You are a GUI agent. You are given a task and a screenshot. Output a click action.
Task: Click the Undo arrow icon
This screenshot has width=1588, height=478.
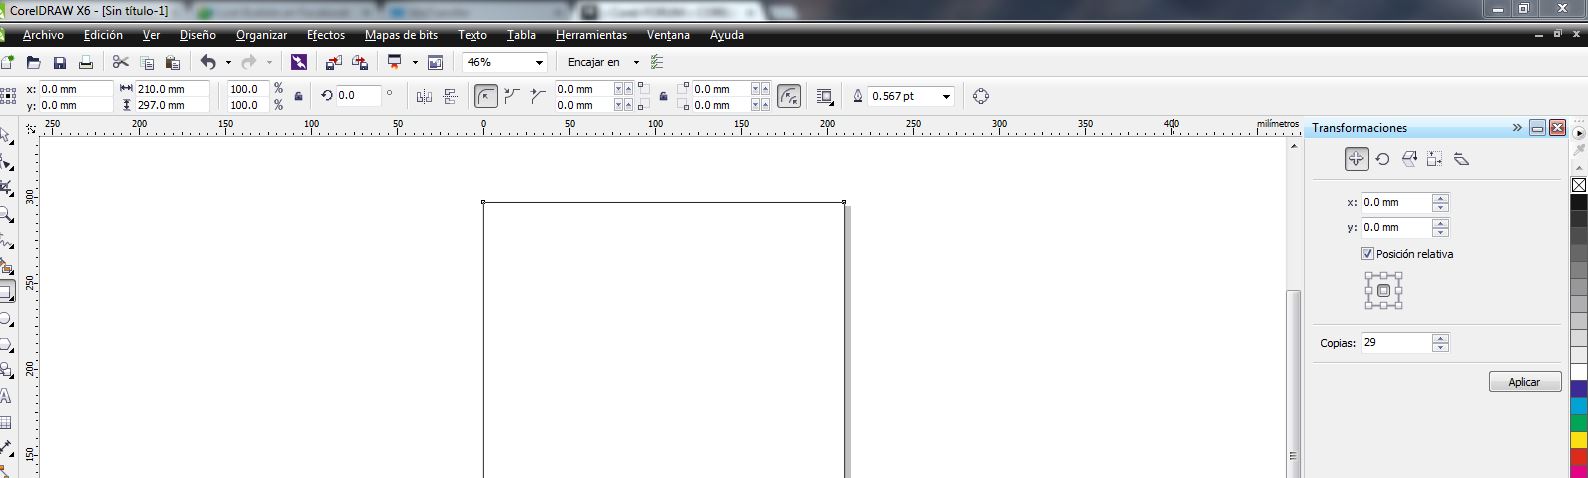coord(208,63)
